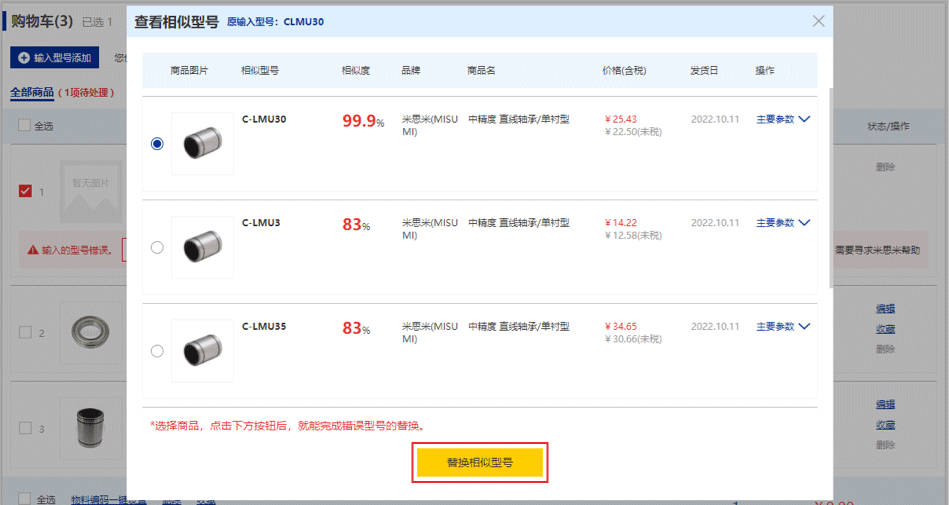Expand 主要参数 for C-LMU35
This screenshot has height=505, width=949.
click(782, 327)
